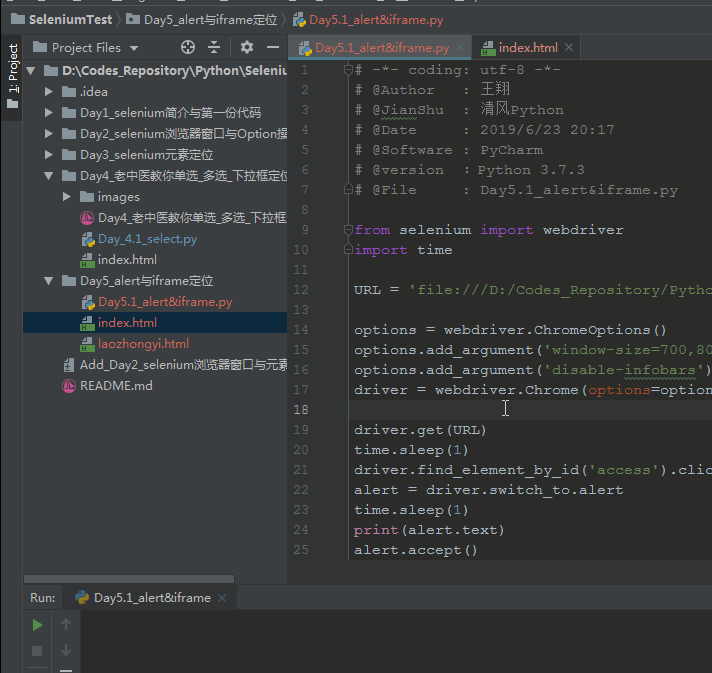Toggle the 1: Project side tool window
This screenshot has width=712, height=673.
(x=12, y=76)
